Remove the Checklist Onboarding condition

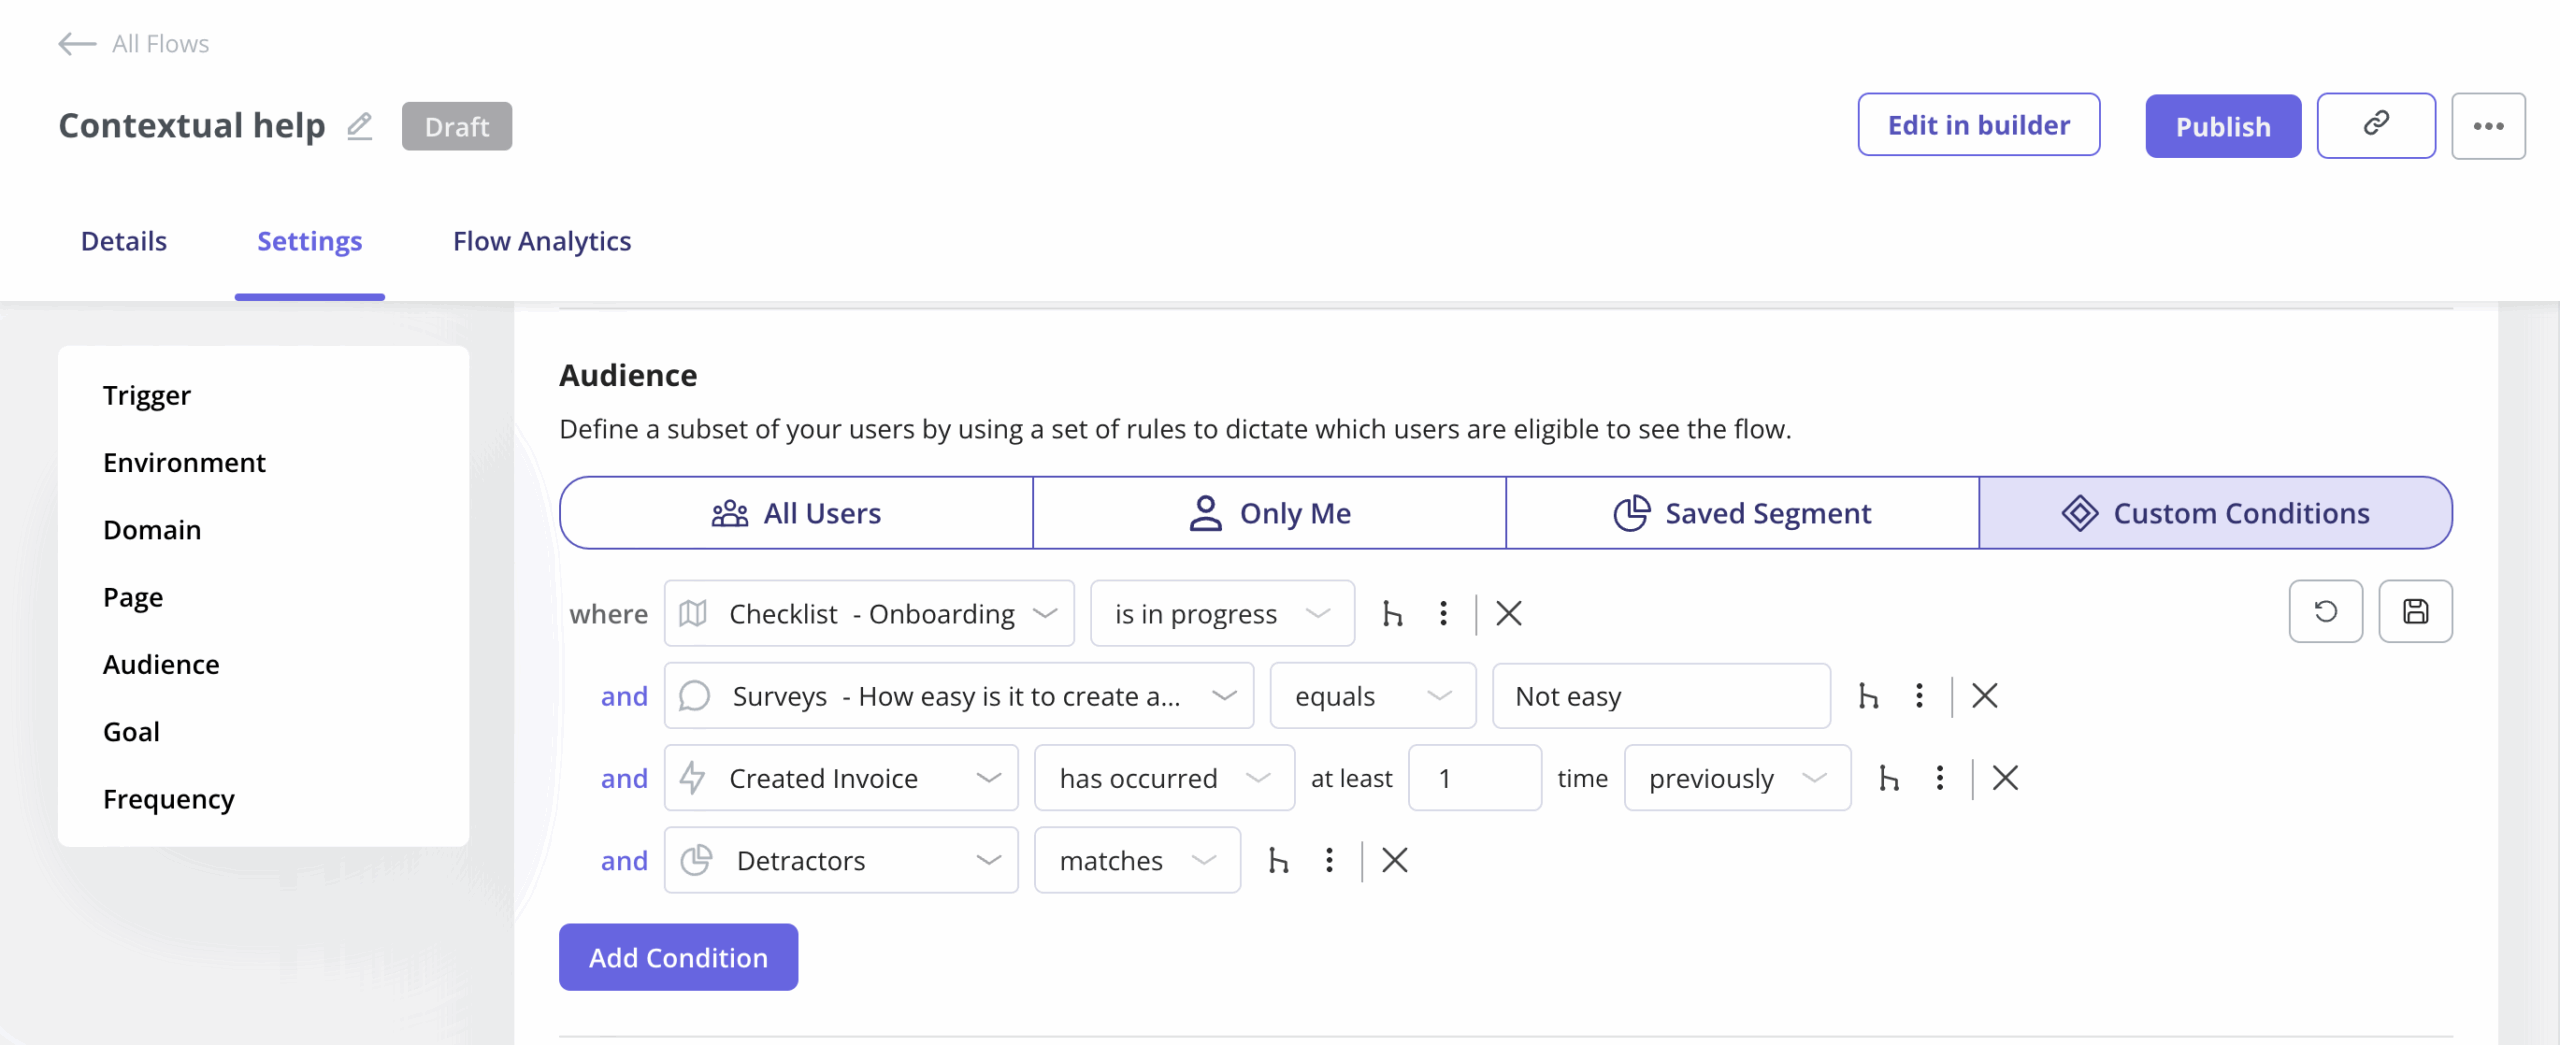tap(1508, 613)
